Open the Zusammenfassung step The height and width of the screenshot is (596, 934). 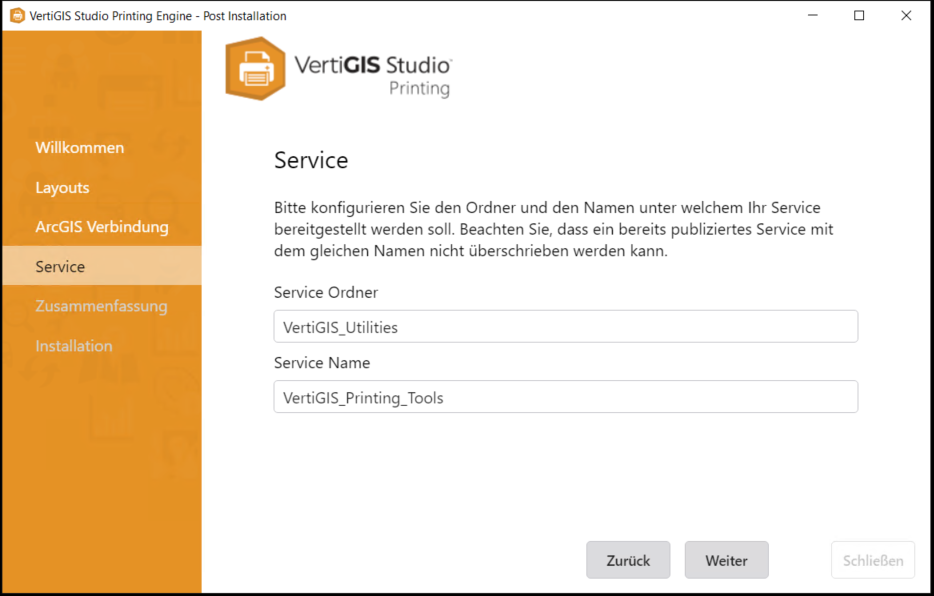102,306
